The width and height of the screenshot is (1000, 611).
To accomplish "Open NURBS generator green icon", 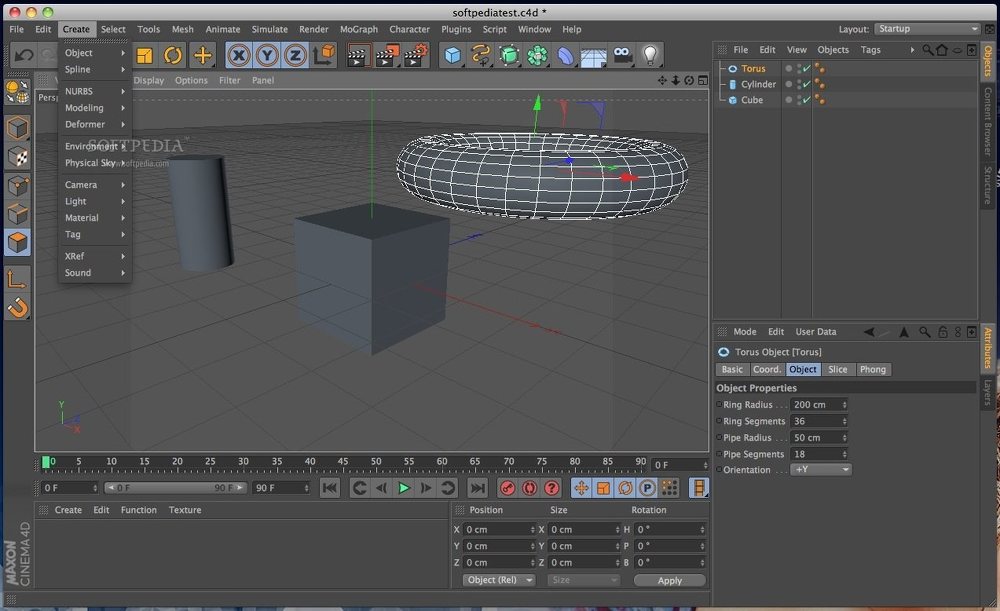I will (x=509, y=55).
